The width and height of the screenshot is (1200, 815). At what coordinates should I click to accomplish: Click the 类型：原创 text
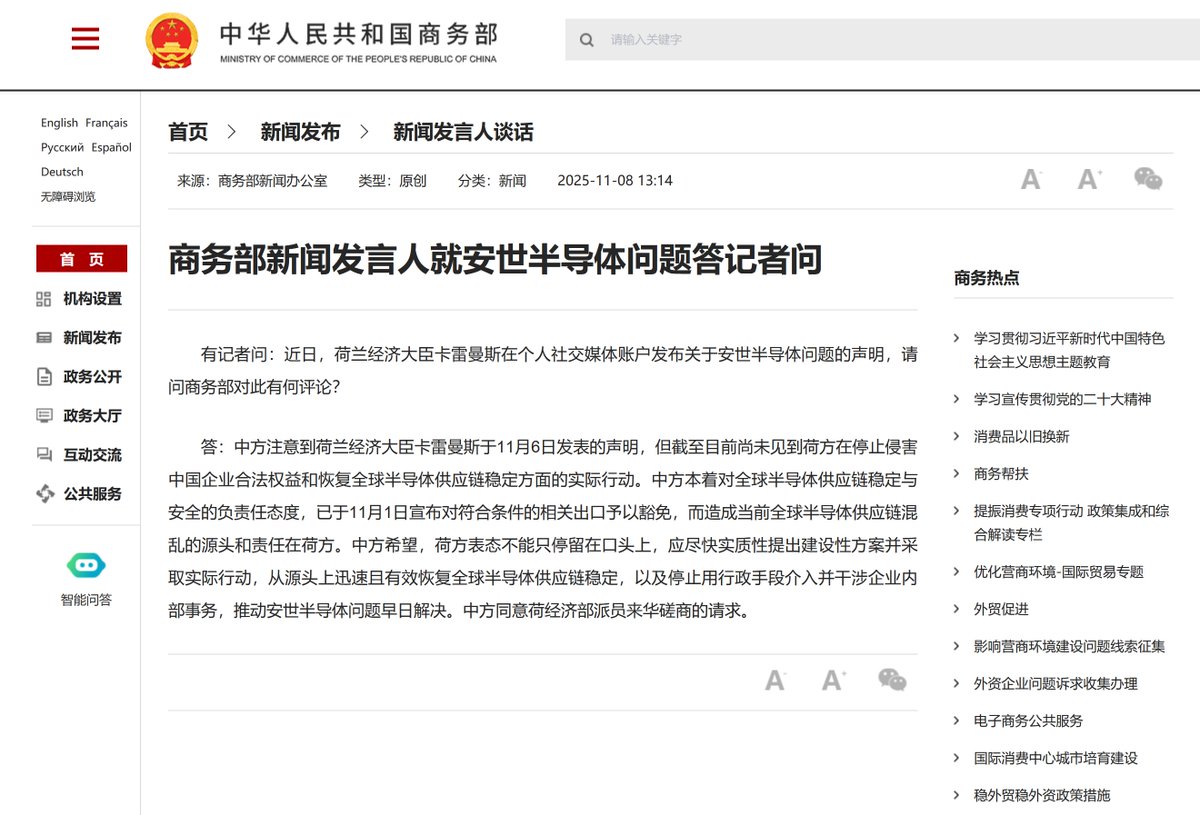point(392,181)
